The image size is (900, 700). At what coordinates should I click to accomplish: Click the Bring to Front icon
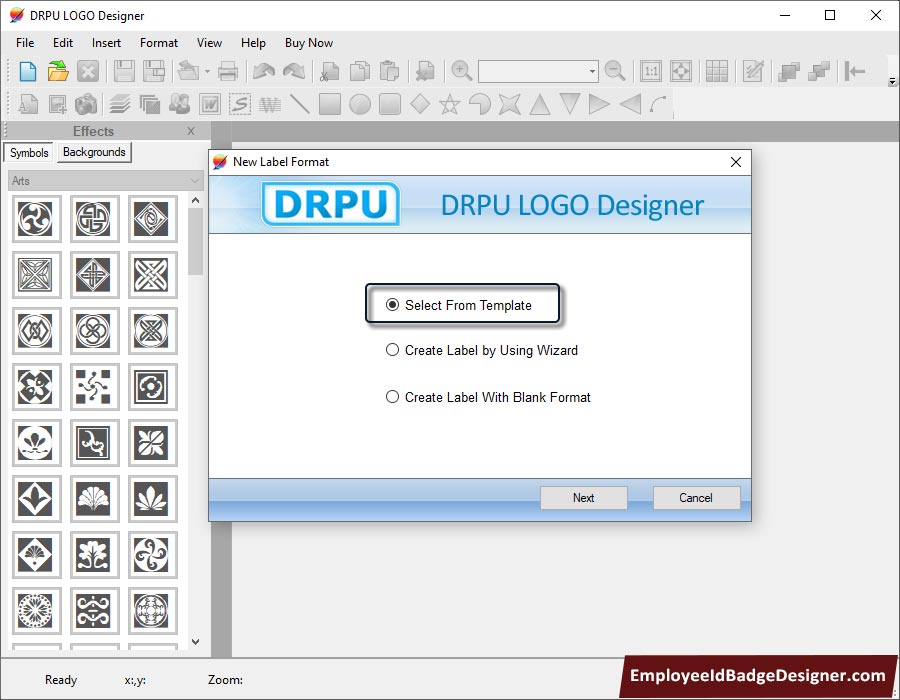pyautogui.click(x=789, y=72)
